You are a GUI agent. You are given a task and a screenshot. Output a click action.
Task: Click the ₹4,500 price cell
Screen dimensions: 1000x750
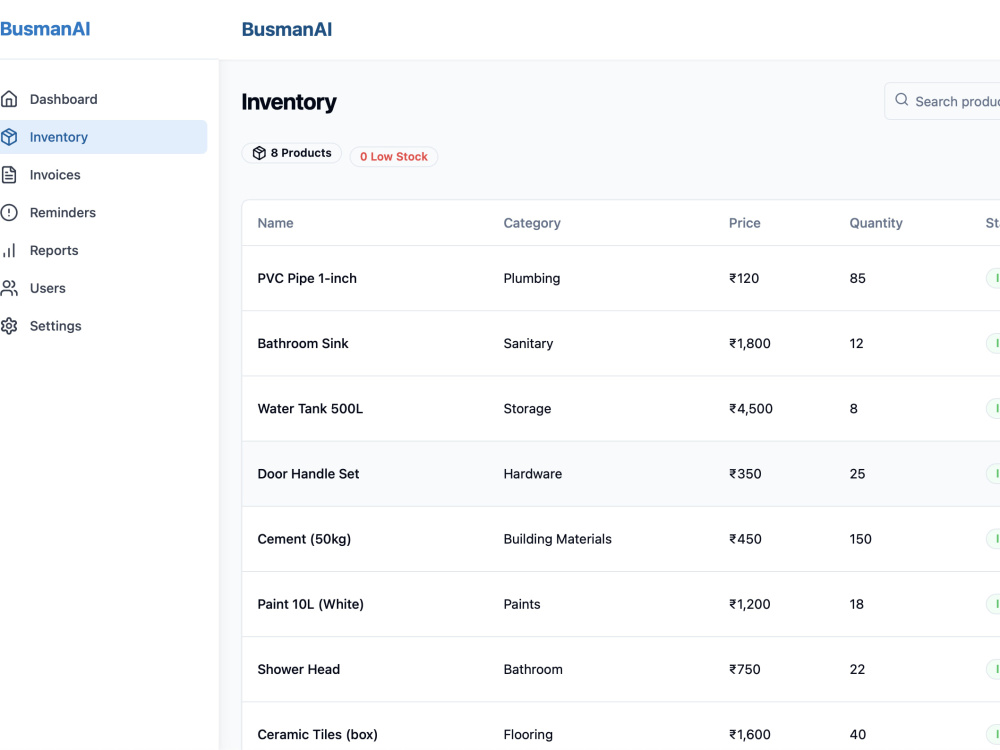tap(751, 409)
